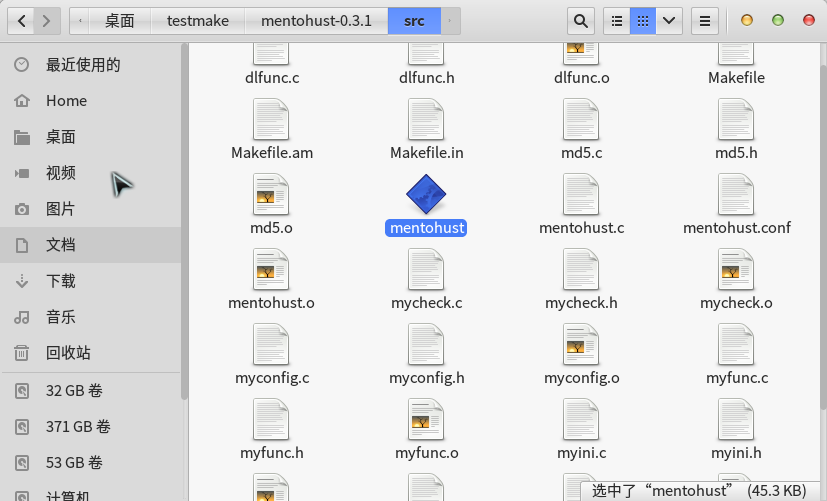Open 文档 in the sidebar
This screenshot has width=827, height=501.
point(91,245)
